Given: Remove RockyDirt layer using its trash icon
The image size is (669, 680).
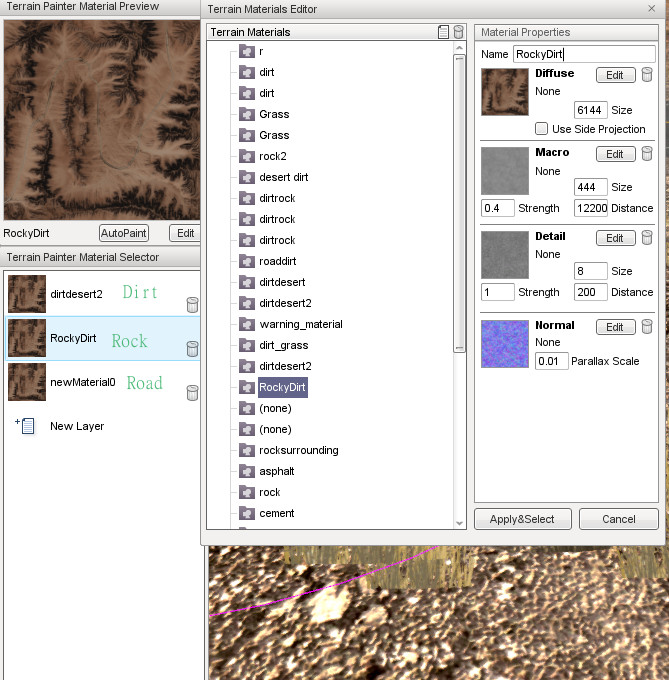Looking at the screenshot, I should click(x=192, y=349).
